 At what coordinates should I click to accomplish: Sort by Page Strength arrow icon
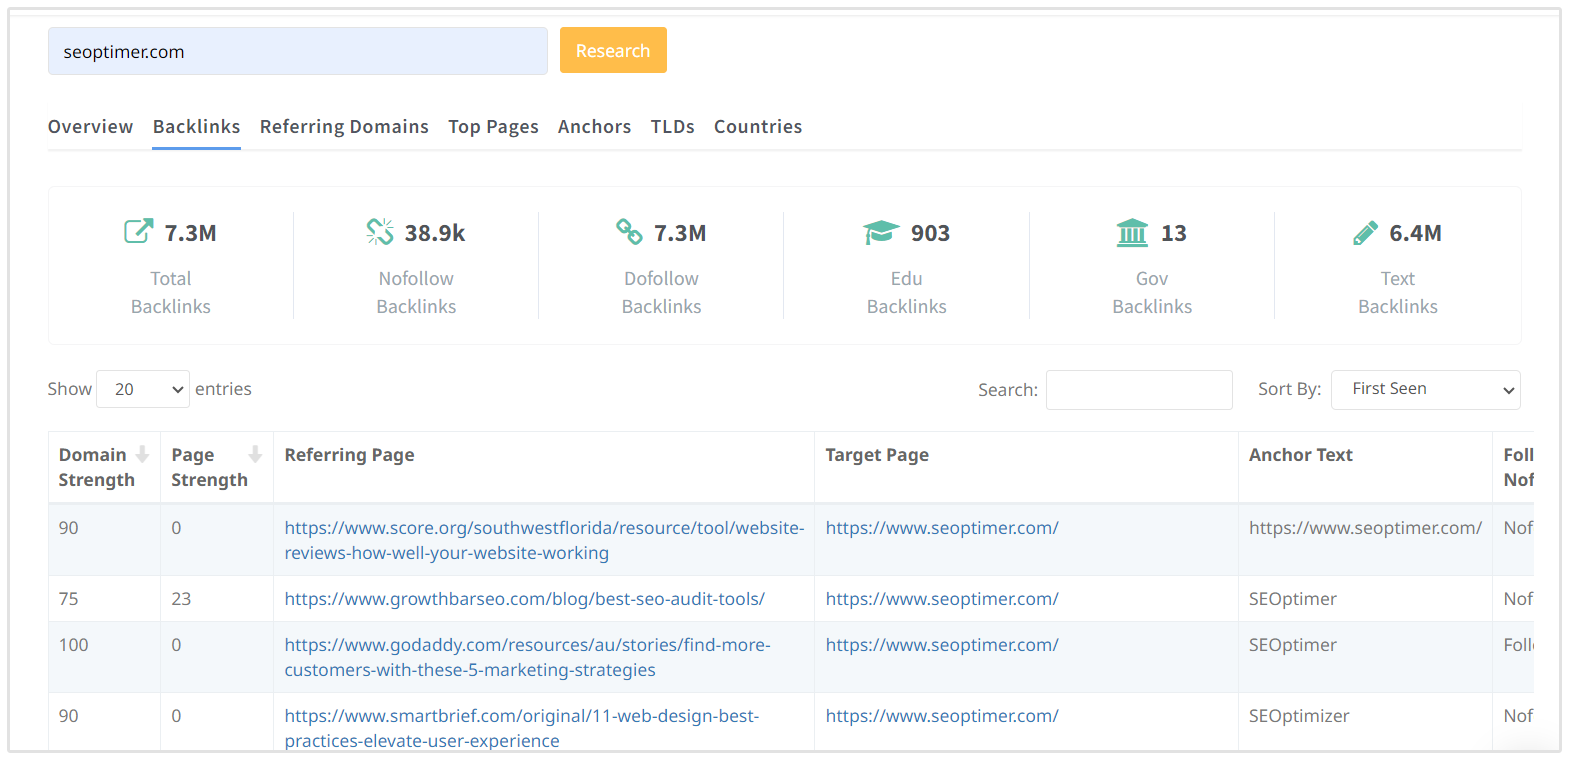point(255,455)
